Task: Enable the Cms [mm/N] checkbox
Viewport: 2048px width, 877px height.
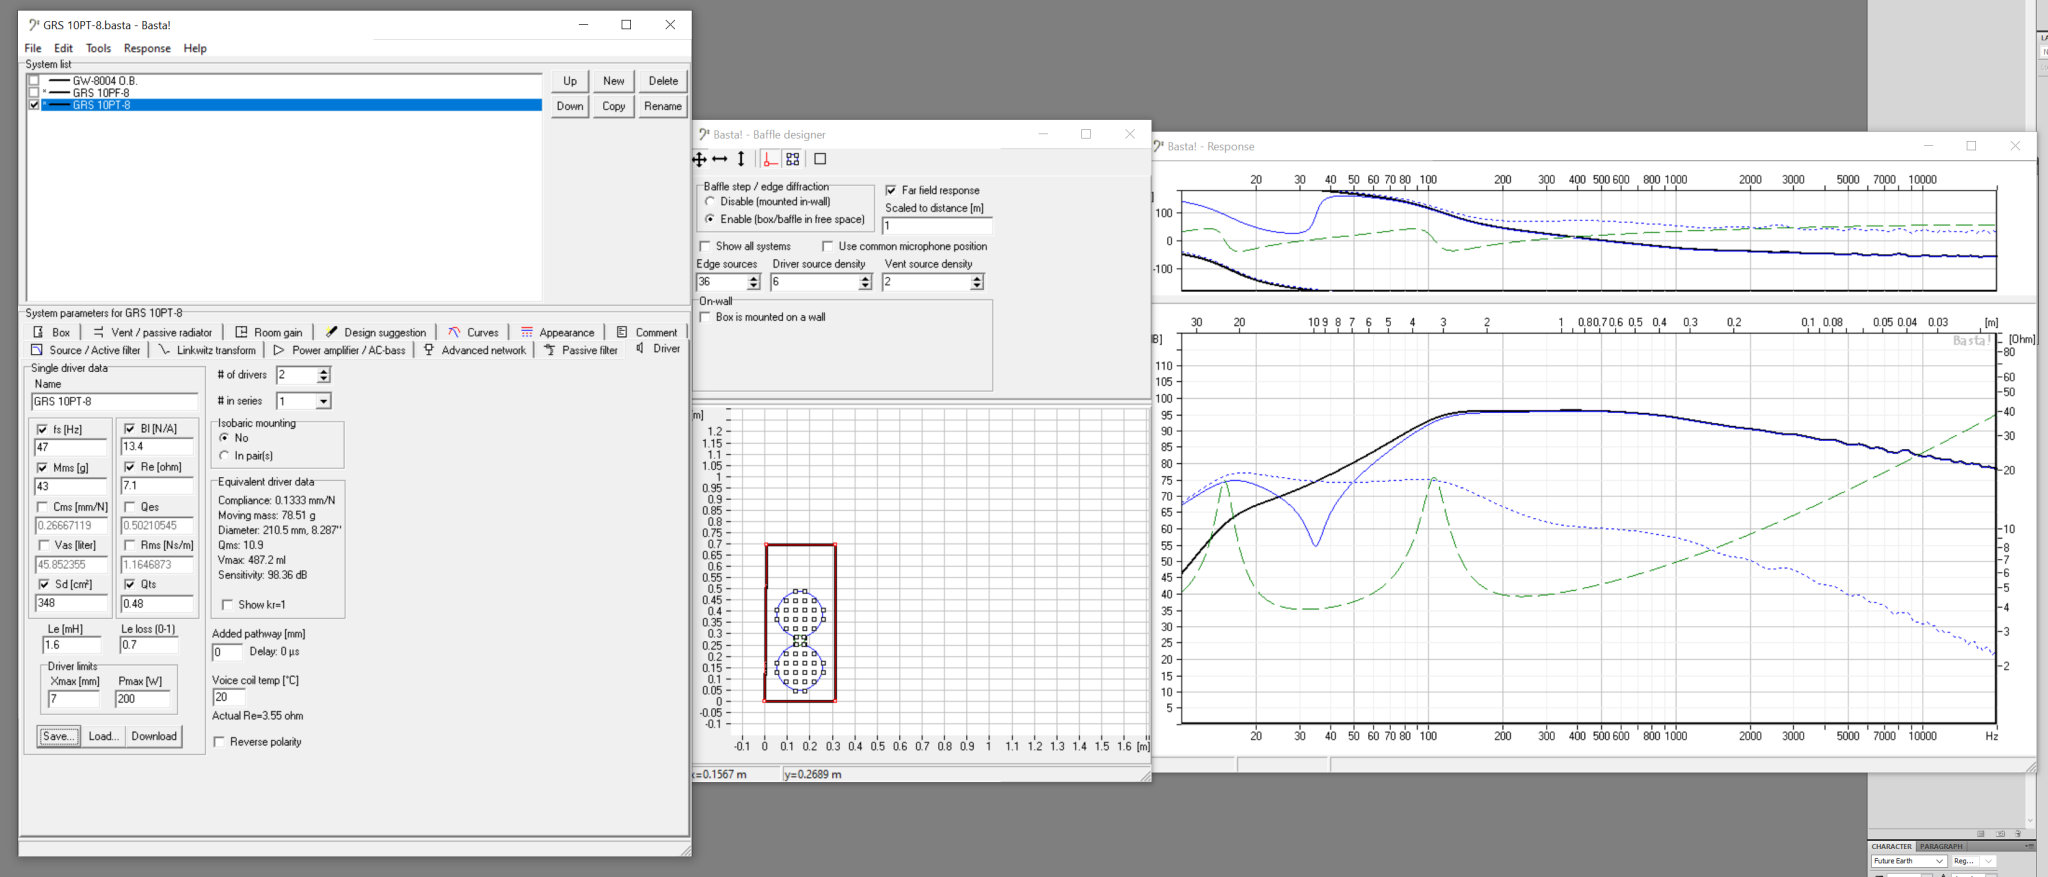Action: click(42, 507)
